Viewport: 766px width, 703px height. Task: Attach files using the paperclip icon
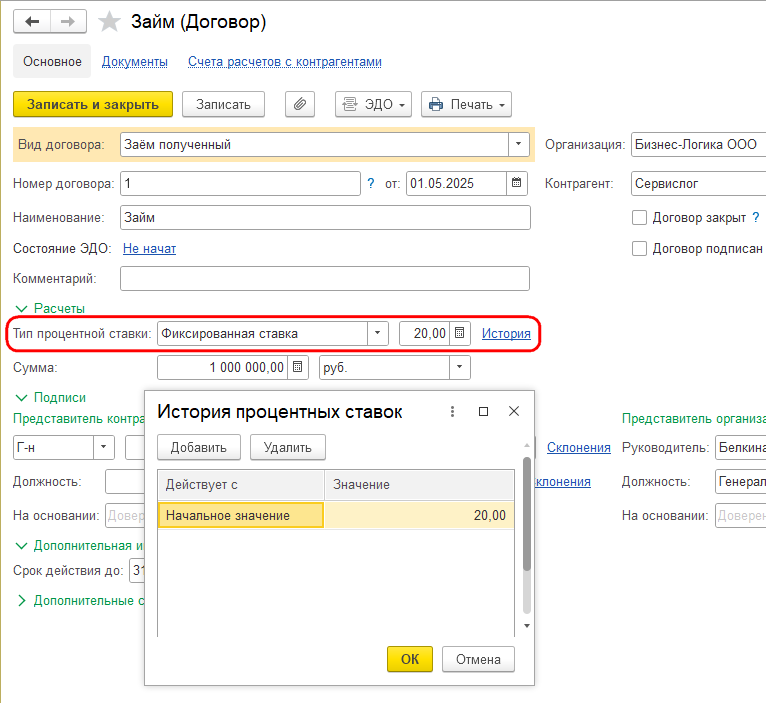tap(299, 104)
